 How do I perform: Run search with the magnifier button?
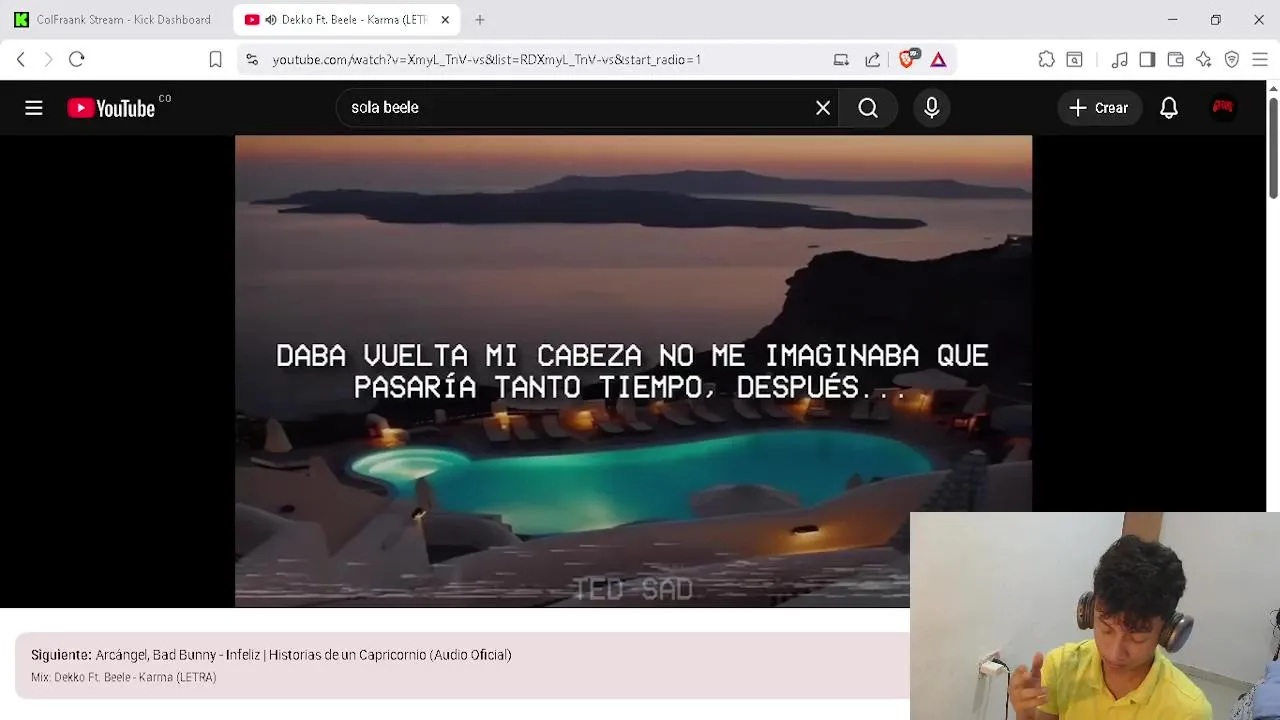868,108
